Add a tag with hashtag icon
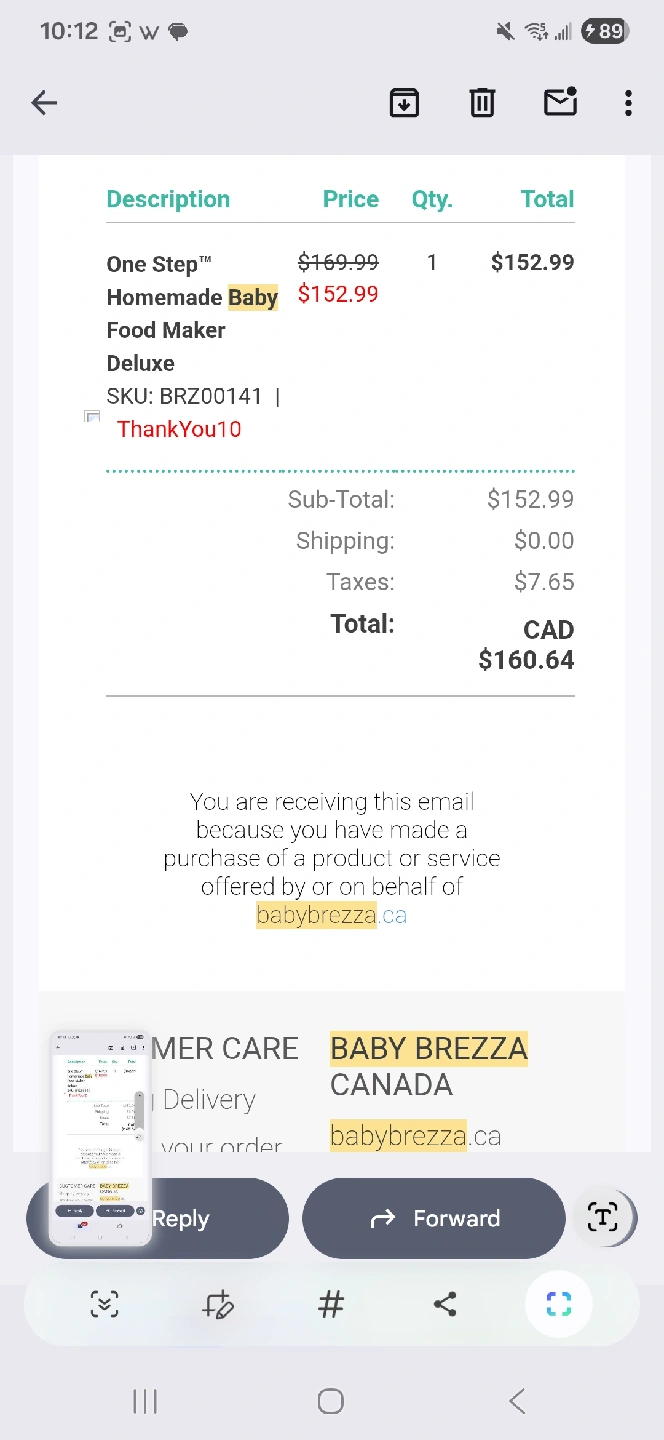The image size is (664, 1440). [x=331, y=1304]
